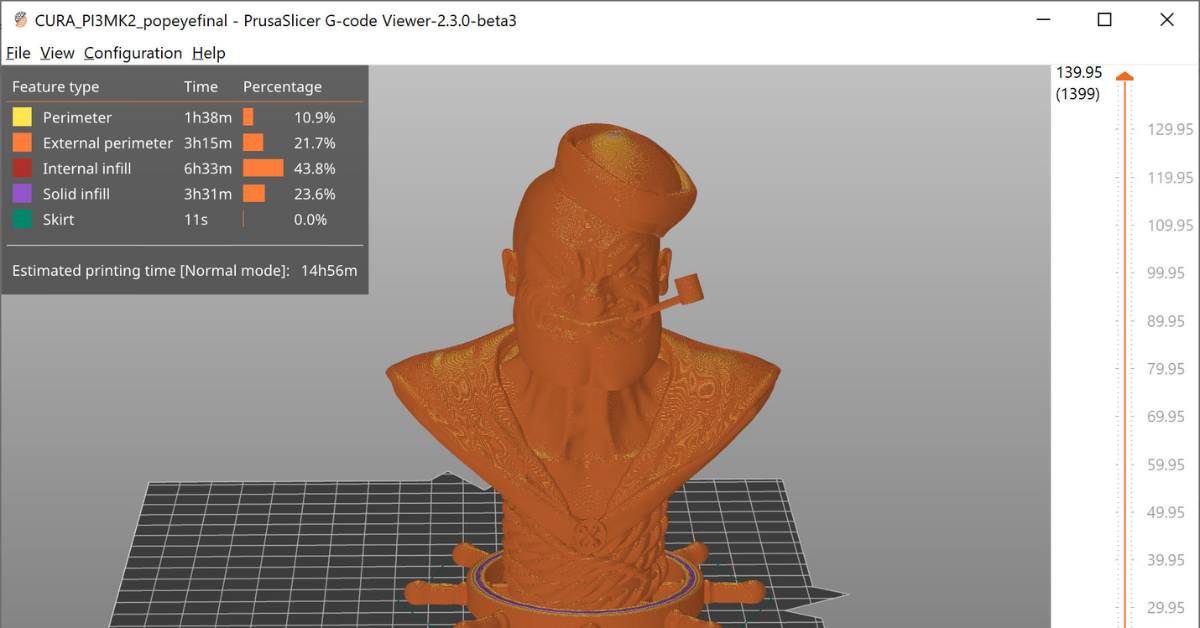This screenshot has height=628, width=1200.
Task: Click the purple Solid infill swatch icon
Action: [22, 194]
